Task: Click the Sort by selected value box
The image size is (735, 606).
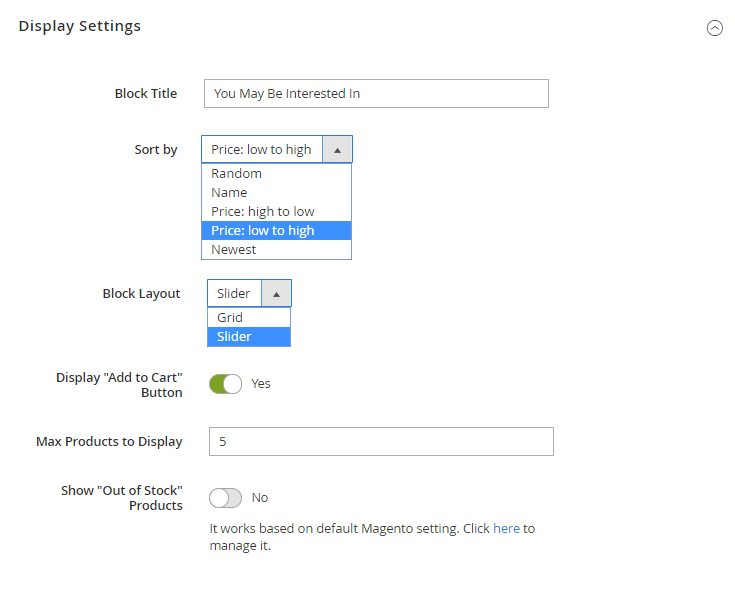Action: [x=262, y=150]
